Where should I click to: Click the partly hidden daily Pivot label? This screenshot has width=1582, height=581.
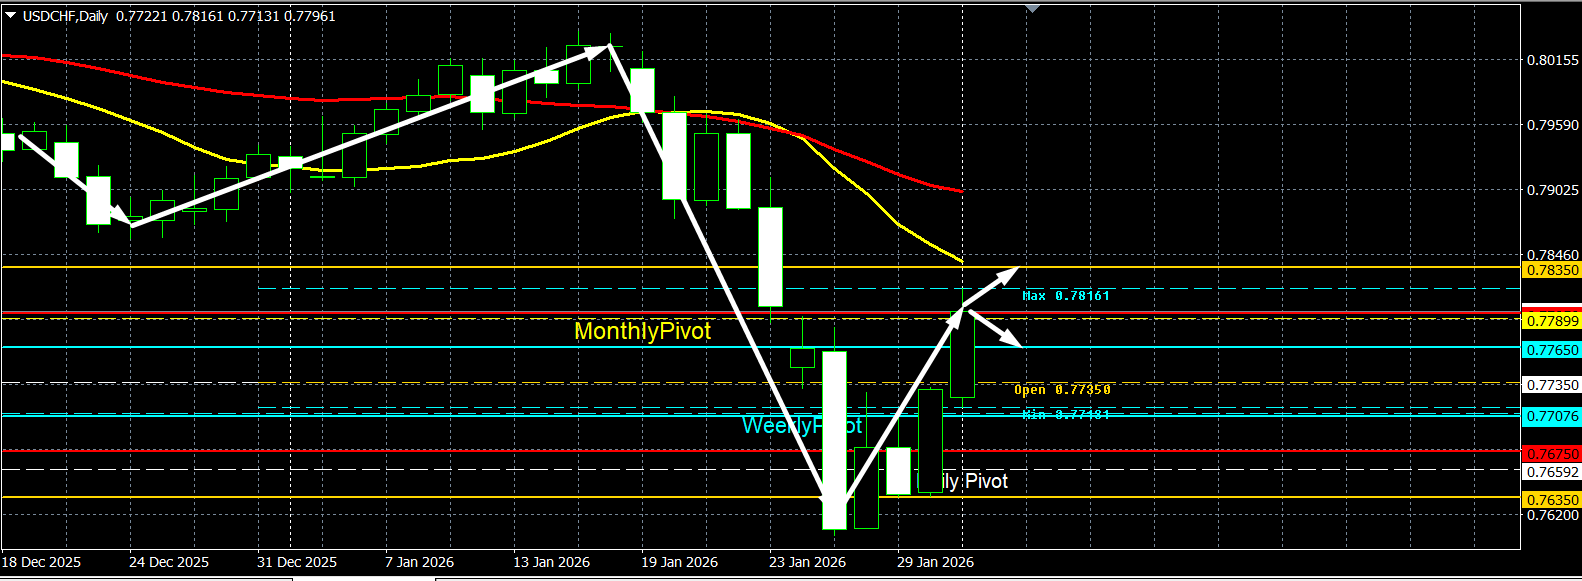(x=976, y=481)
